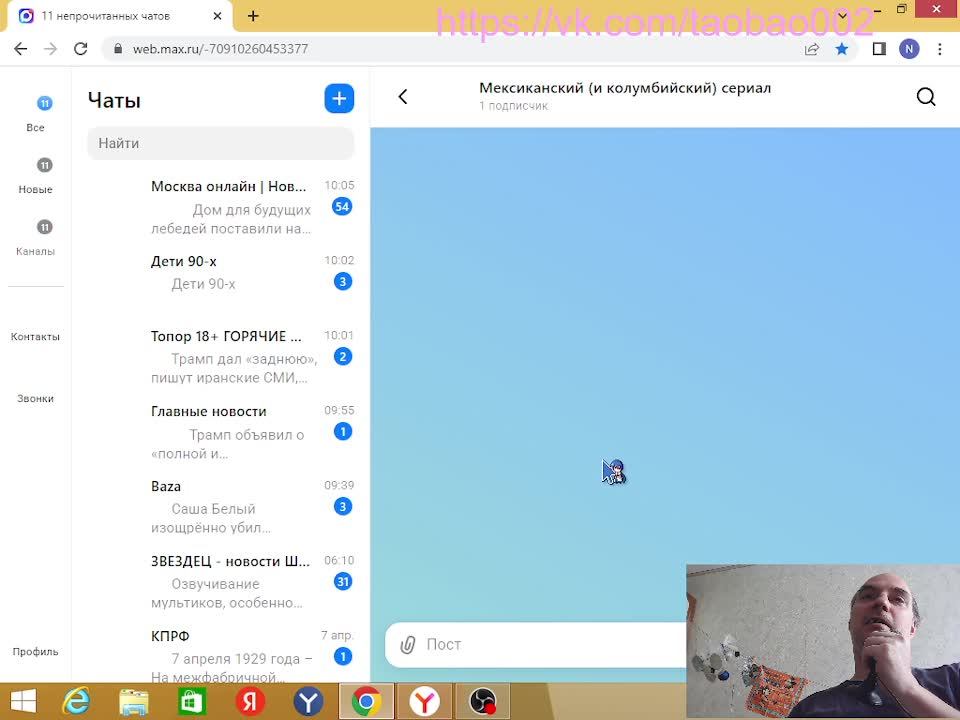Image resolution: width=960 pixels, height=720 pixels.
Task: Click the 'Найти' search field
Action: (220, 143)
